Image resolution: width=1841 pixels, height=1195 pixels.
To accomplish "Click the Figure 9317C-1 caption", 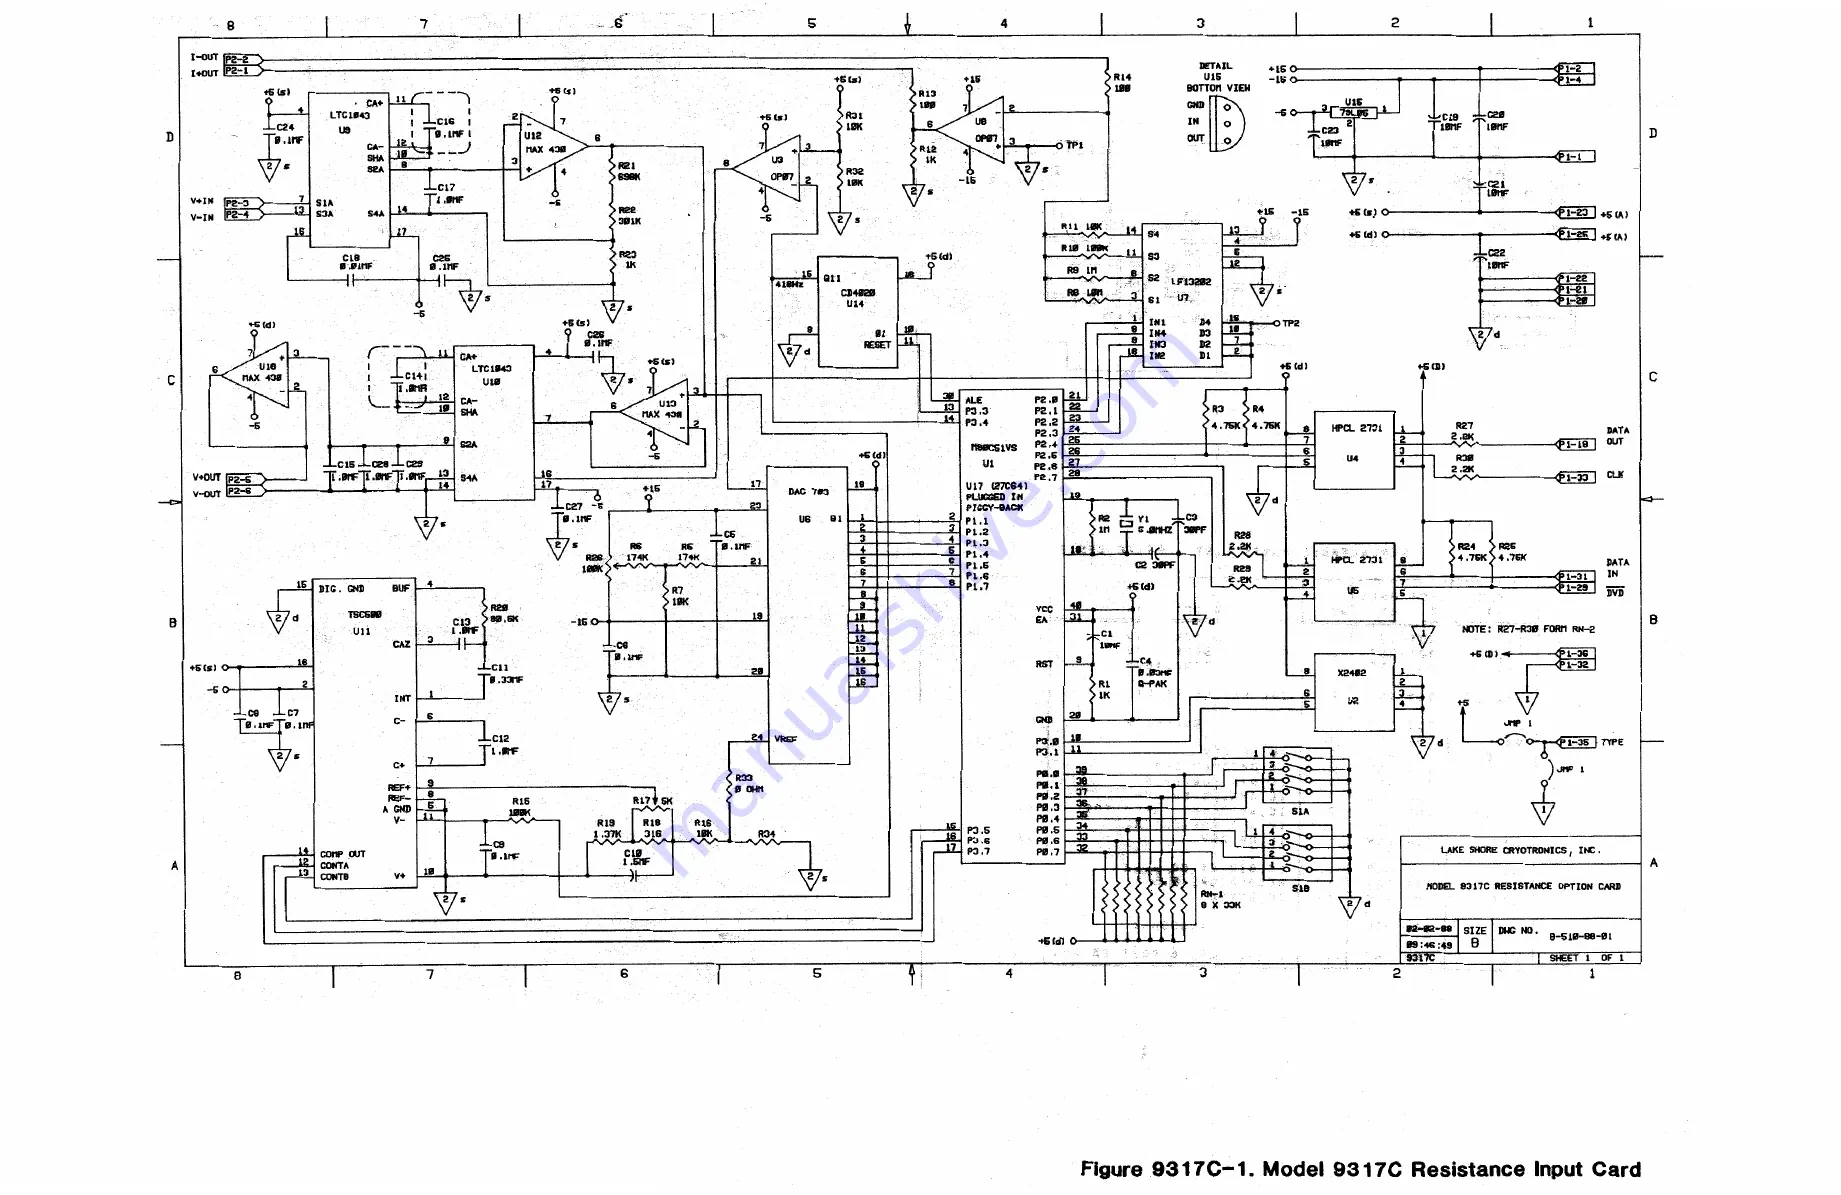I will click(1360, 1169).
